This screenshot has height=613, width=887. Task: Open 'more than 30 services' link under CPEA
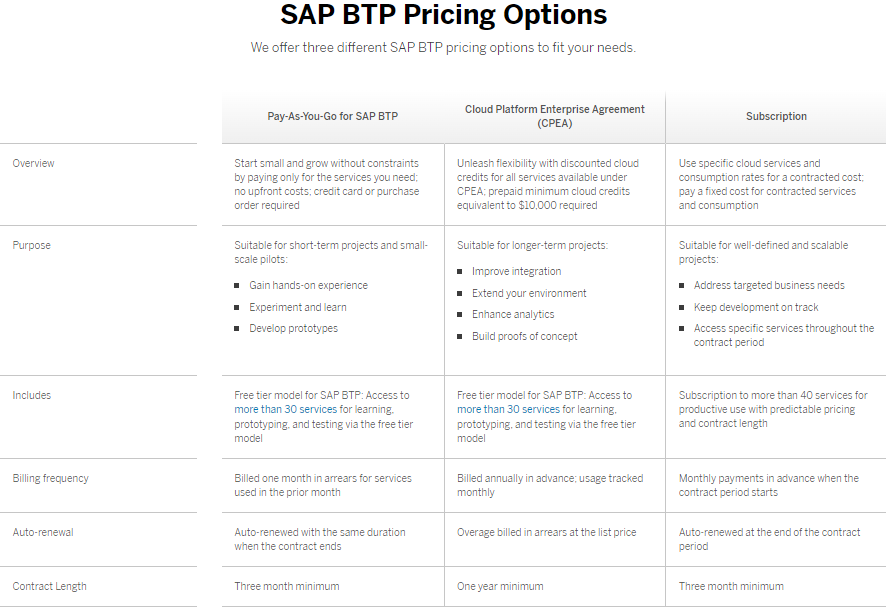point(508,410)
